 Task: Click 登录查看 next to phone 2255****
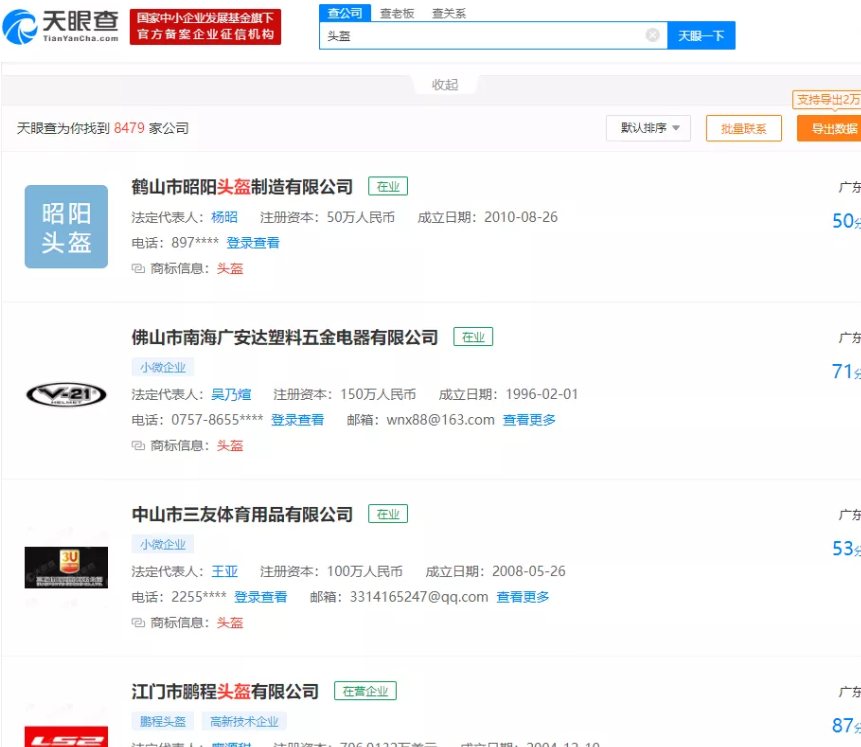261,597
